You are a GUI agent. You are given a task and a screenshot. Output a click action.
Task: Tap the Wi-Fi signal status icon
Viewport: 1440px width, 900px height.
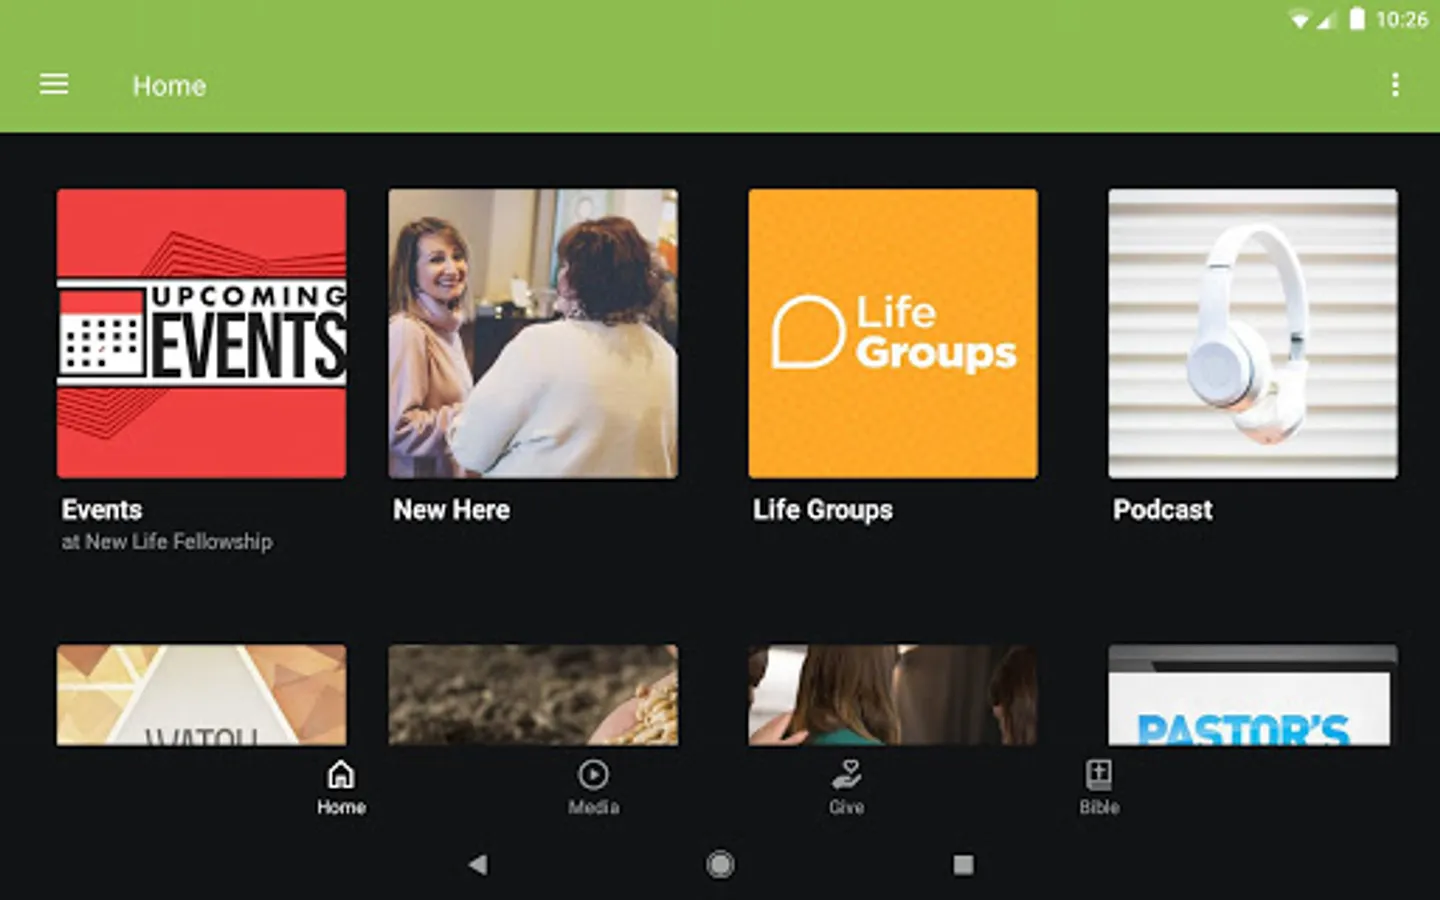coord(1300,19)
